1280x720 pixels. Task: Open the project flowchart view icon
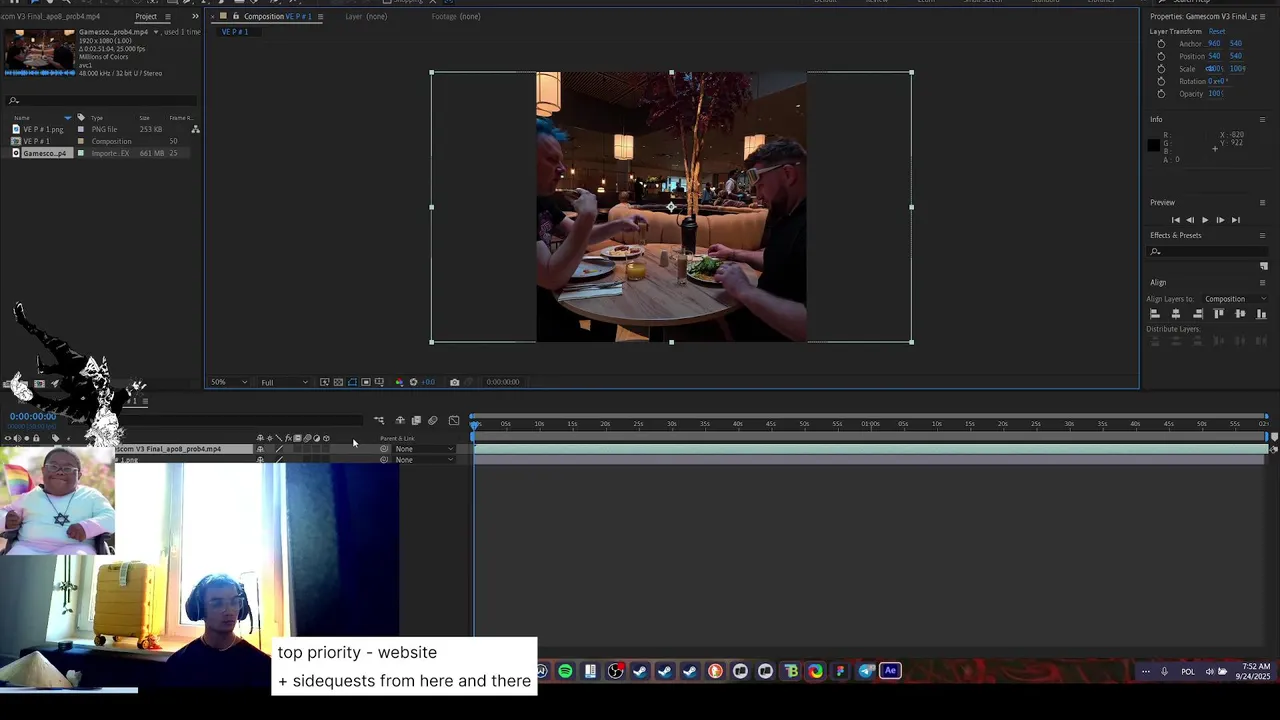pyautogui.click(x=195, y=129)
